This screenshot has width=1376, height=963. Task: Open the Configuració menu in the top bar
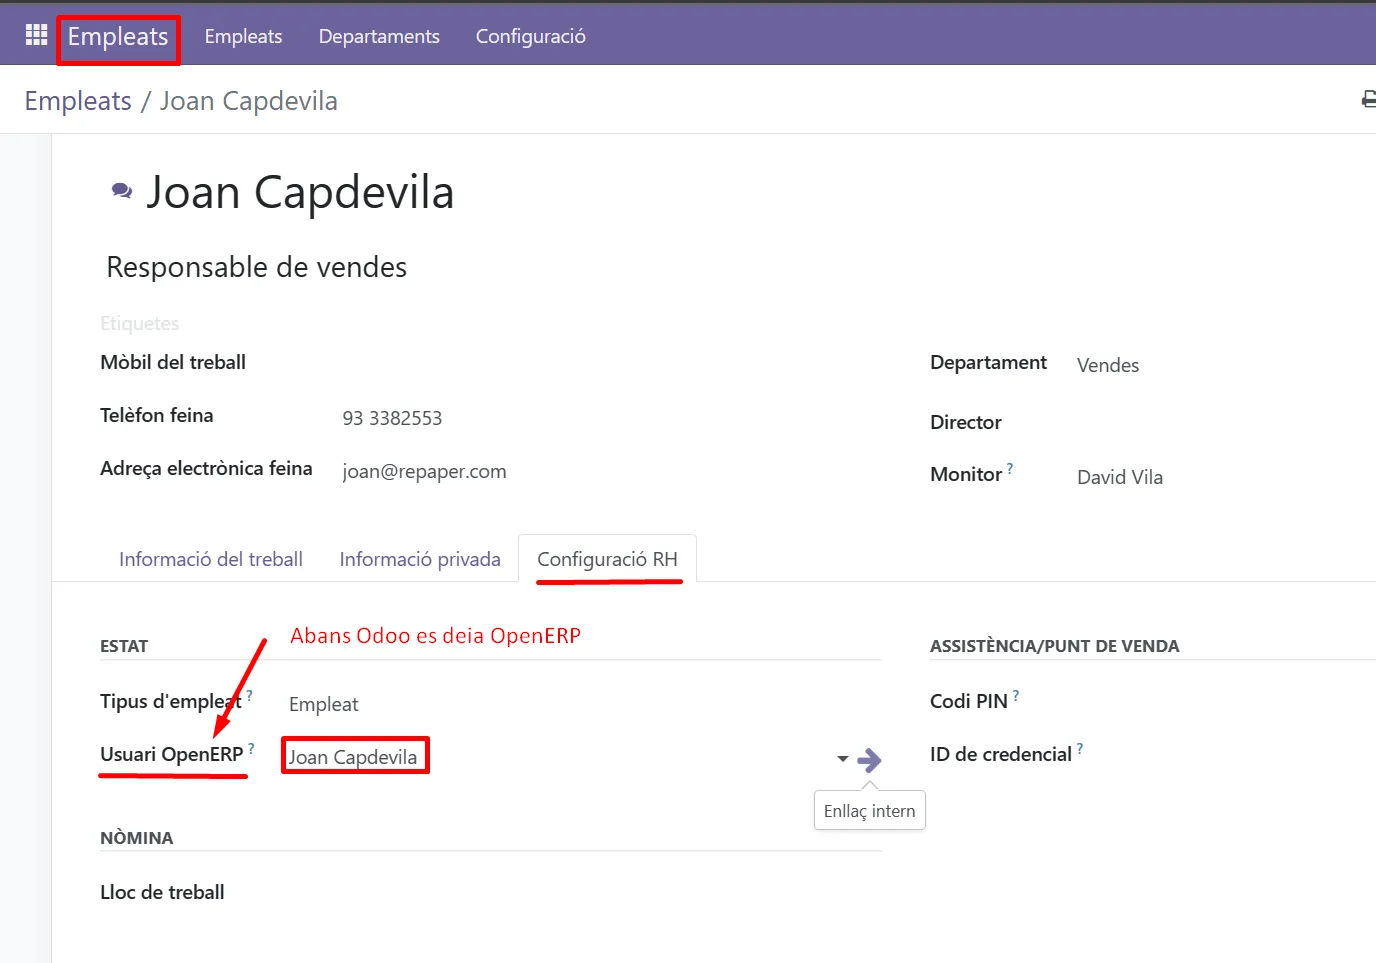tap(530, 36)
